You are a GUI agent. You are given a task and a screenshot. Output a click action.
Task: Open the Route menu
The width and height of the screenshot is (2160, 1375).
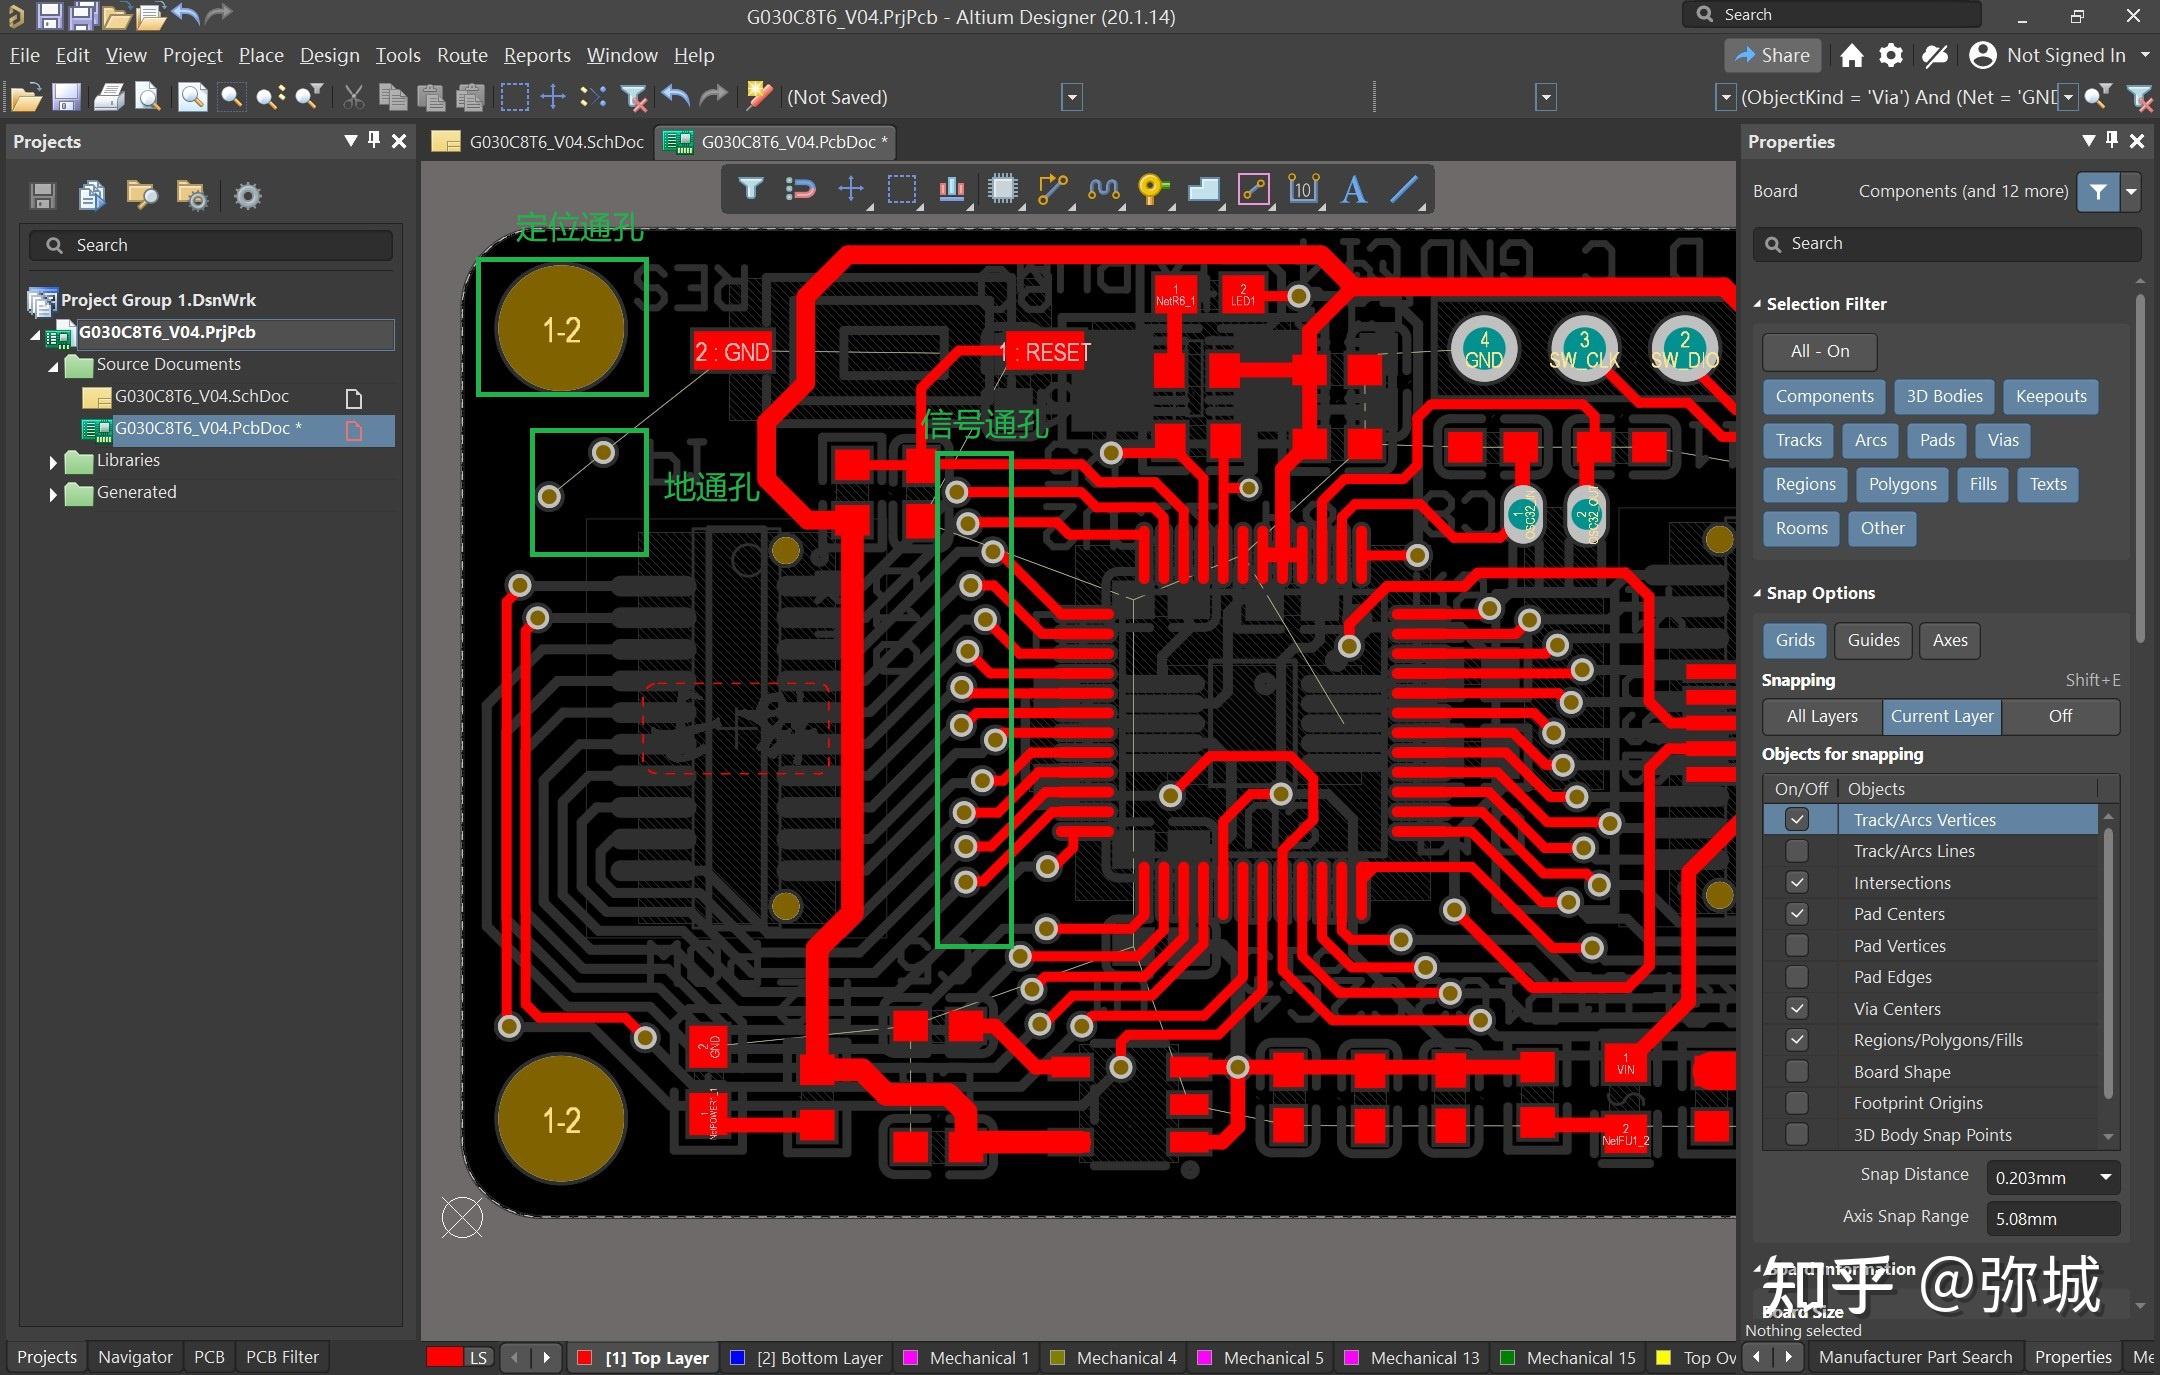pyautogui.click(x=461, y=55)
